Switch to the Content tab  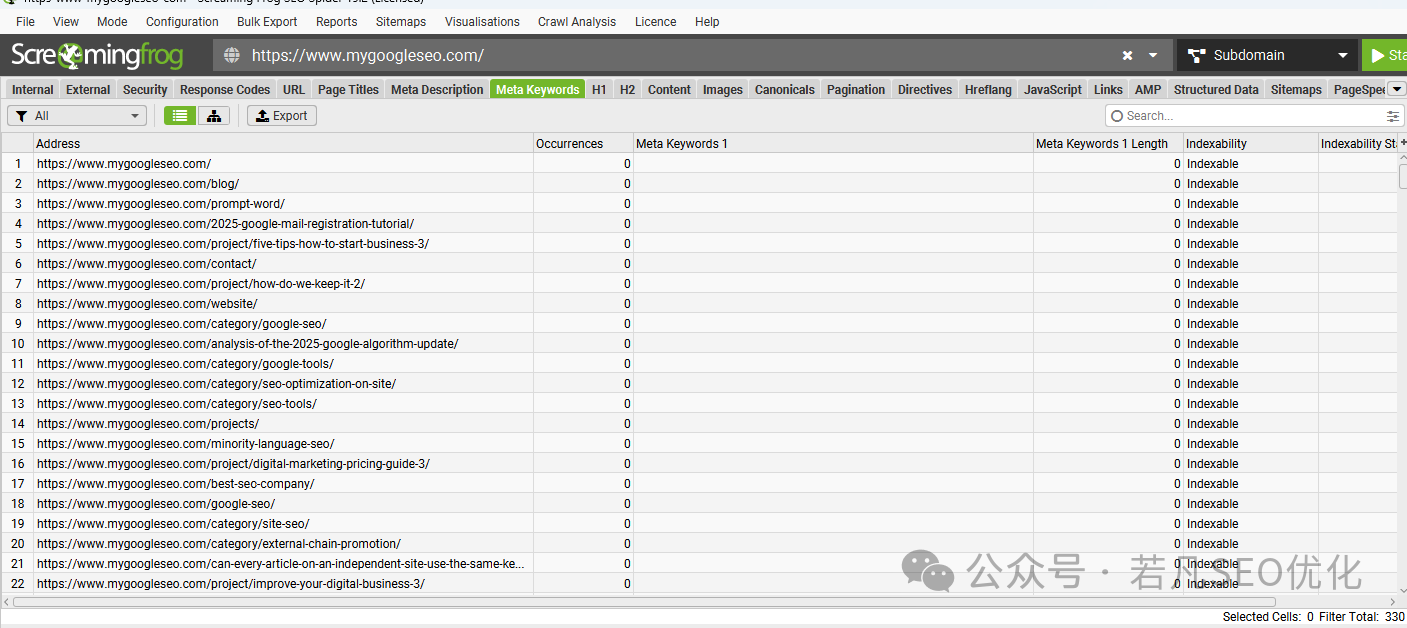[669, 89]
